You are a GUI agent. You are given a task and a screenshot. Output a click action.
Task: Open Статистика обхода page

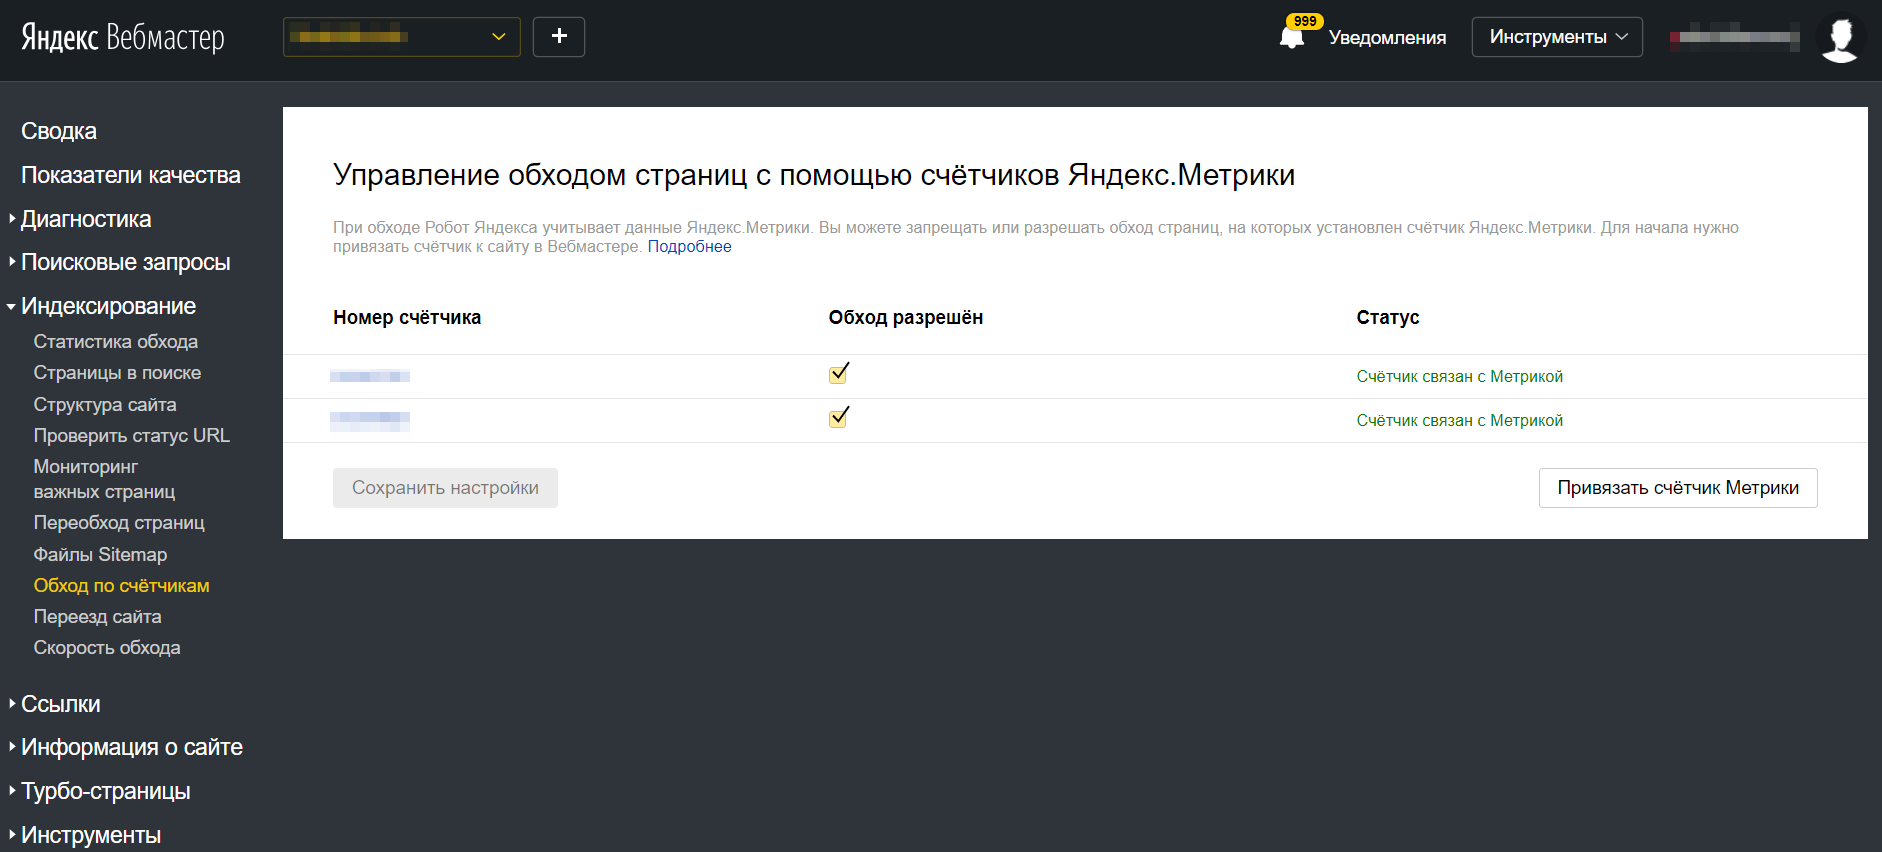pyautogui.click(x=115, y=342)
